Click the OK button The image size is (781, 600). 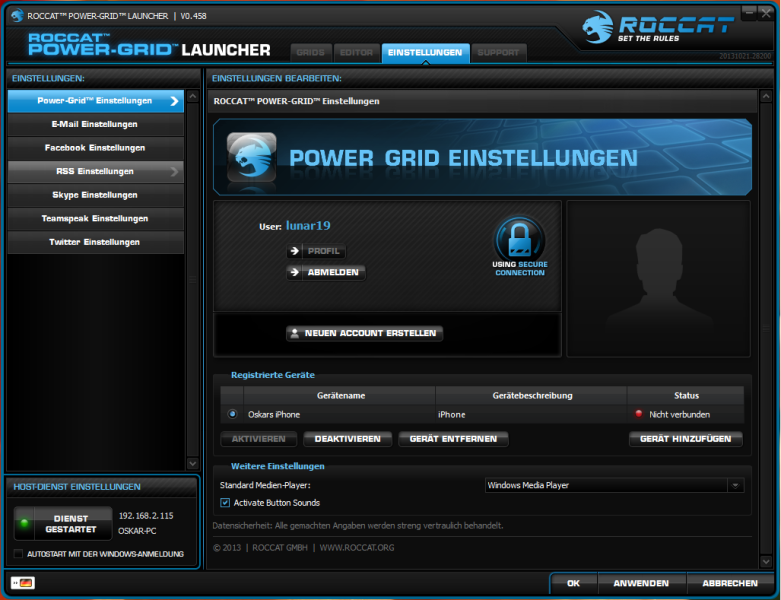click(x=573, y=583)
